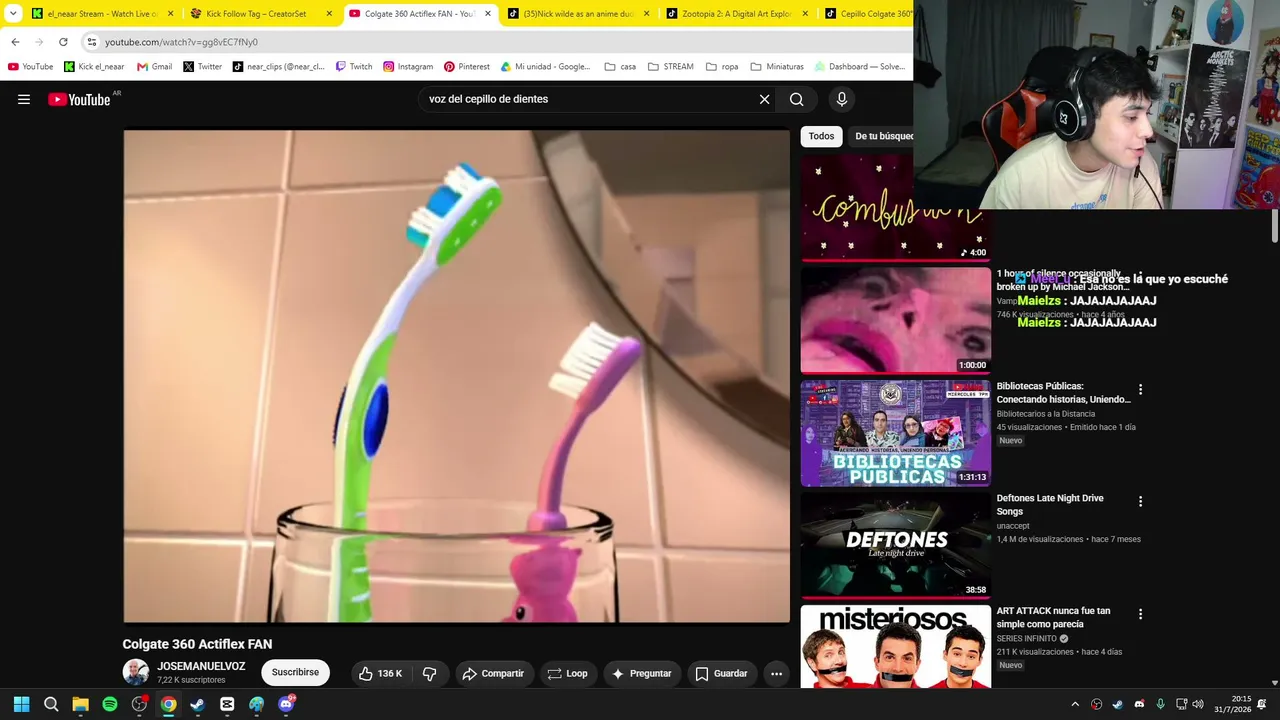Screen dimensions: 1280x720
Task: Select the Todos filter chip
Action: pyautogui.click(x=821, y=136)
